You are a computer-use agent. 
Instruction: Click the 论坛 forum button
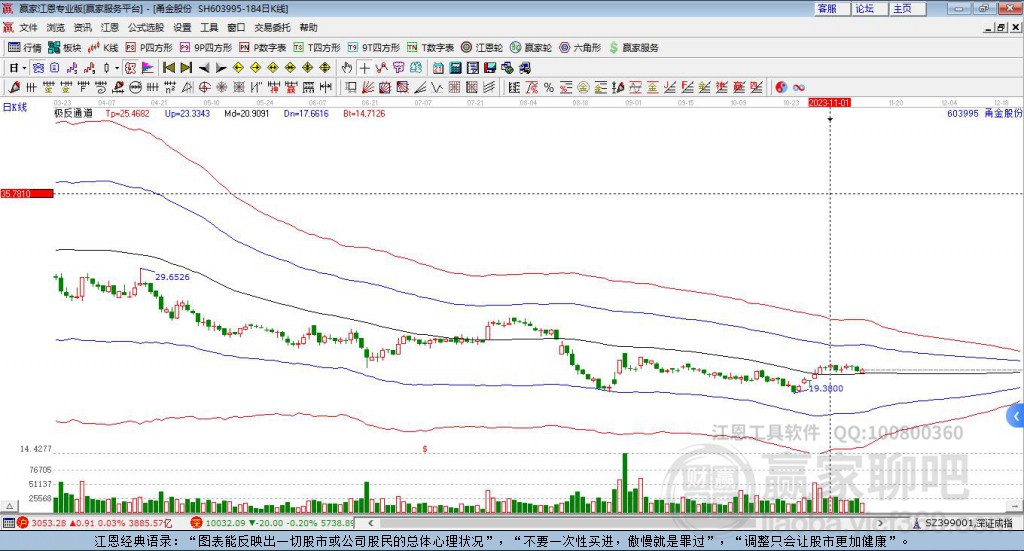(869, 8)
